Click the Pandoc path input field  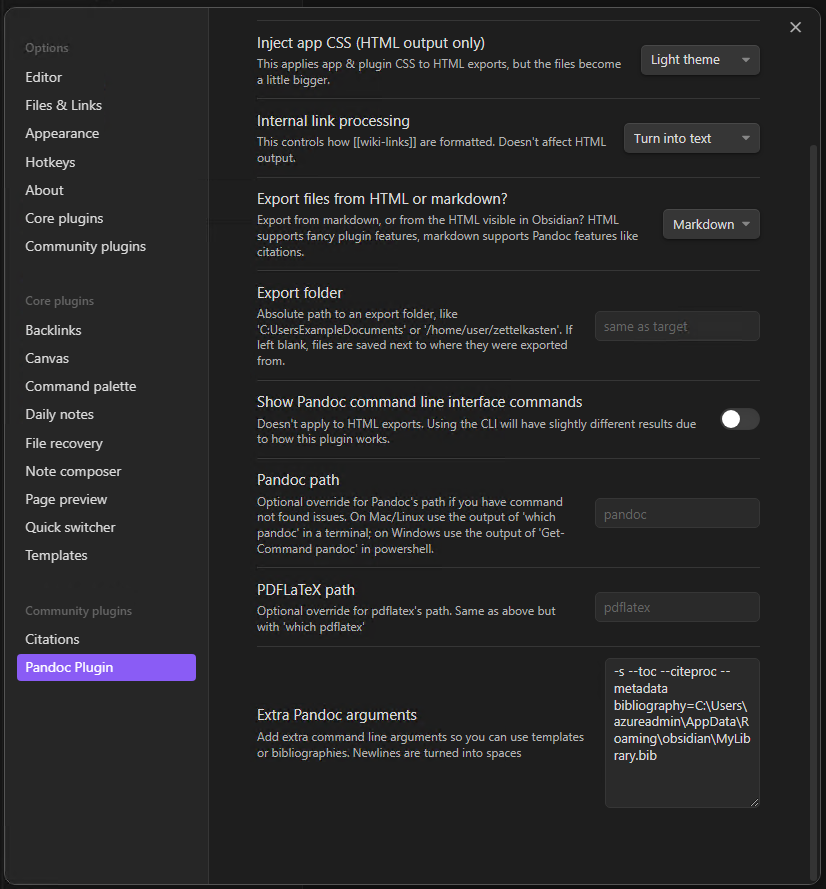[x=677, y=514]
